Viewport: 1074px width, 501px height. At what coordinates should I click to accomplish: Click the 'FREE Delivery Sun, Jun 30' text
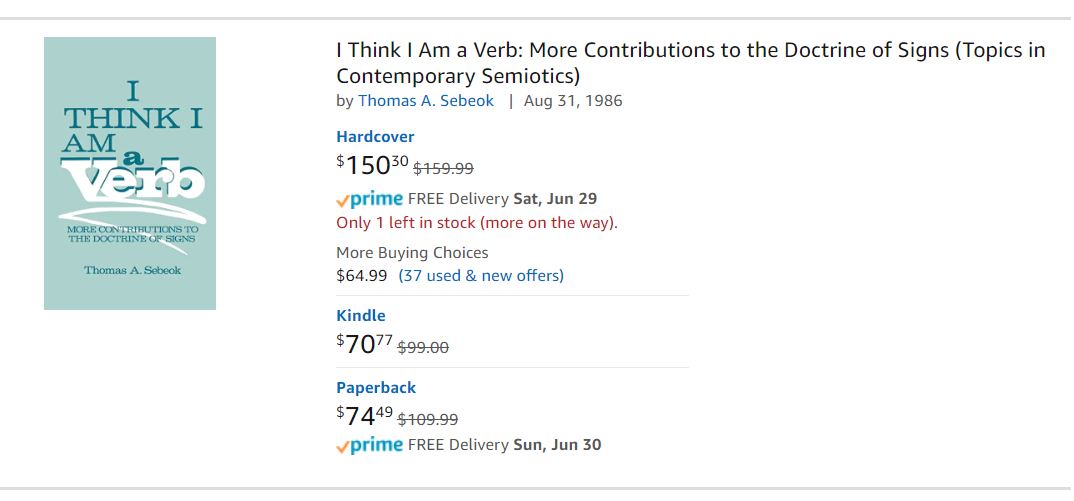[505, 445]
